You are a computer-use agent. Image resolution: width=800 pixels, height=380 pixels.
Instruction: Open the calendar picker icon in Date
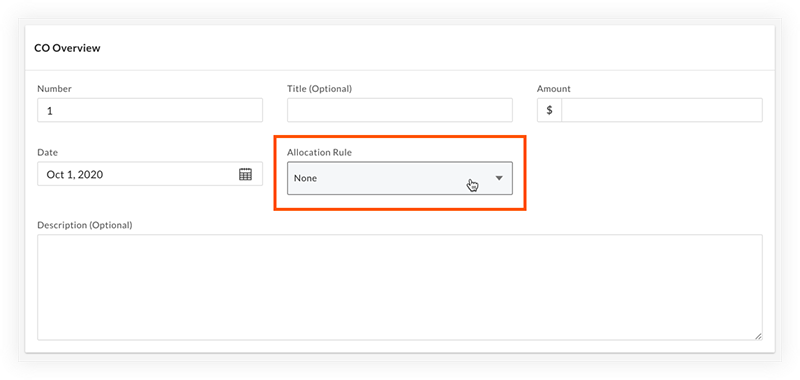(245, 174)
